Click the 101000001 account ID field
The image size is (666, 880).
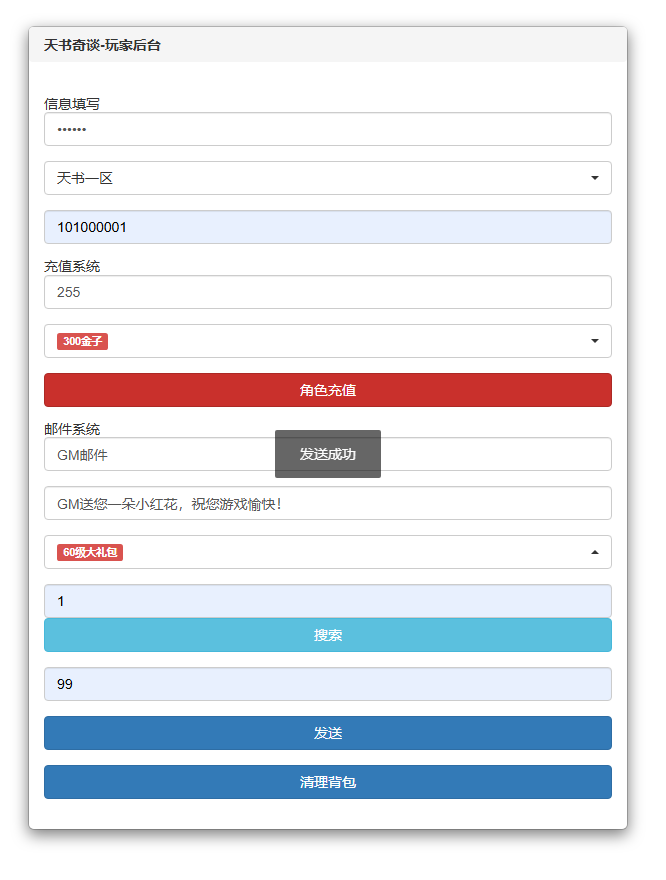coord(328,227)
